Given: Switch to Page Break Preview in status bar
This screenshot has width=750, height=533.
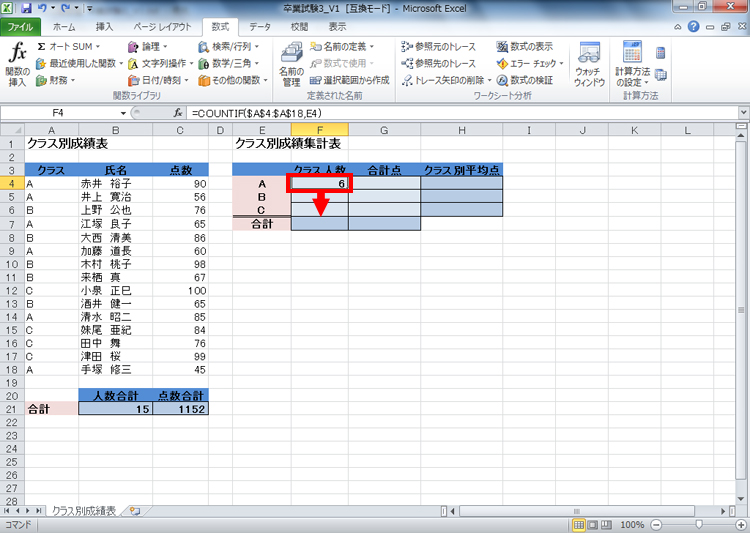Looking at the screenshot, I should [606, 525].
